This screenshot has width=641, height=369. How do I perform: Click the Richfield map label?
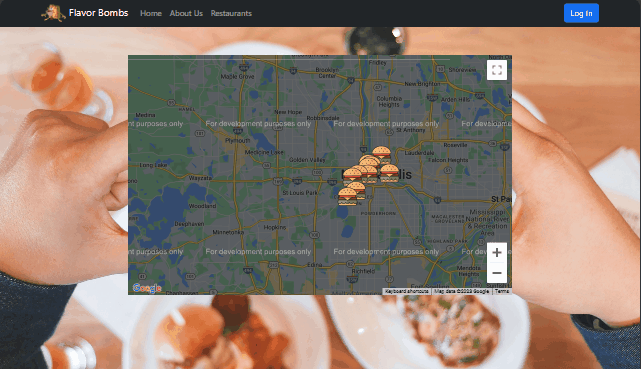363,271
